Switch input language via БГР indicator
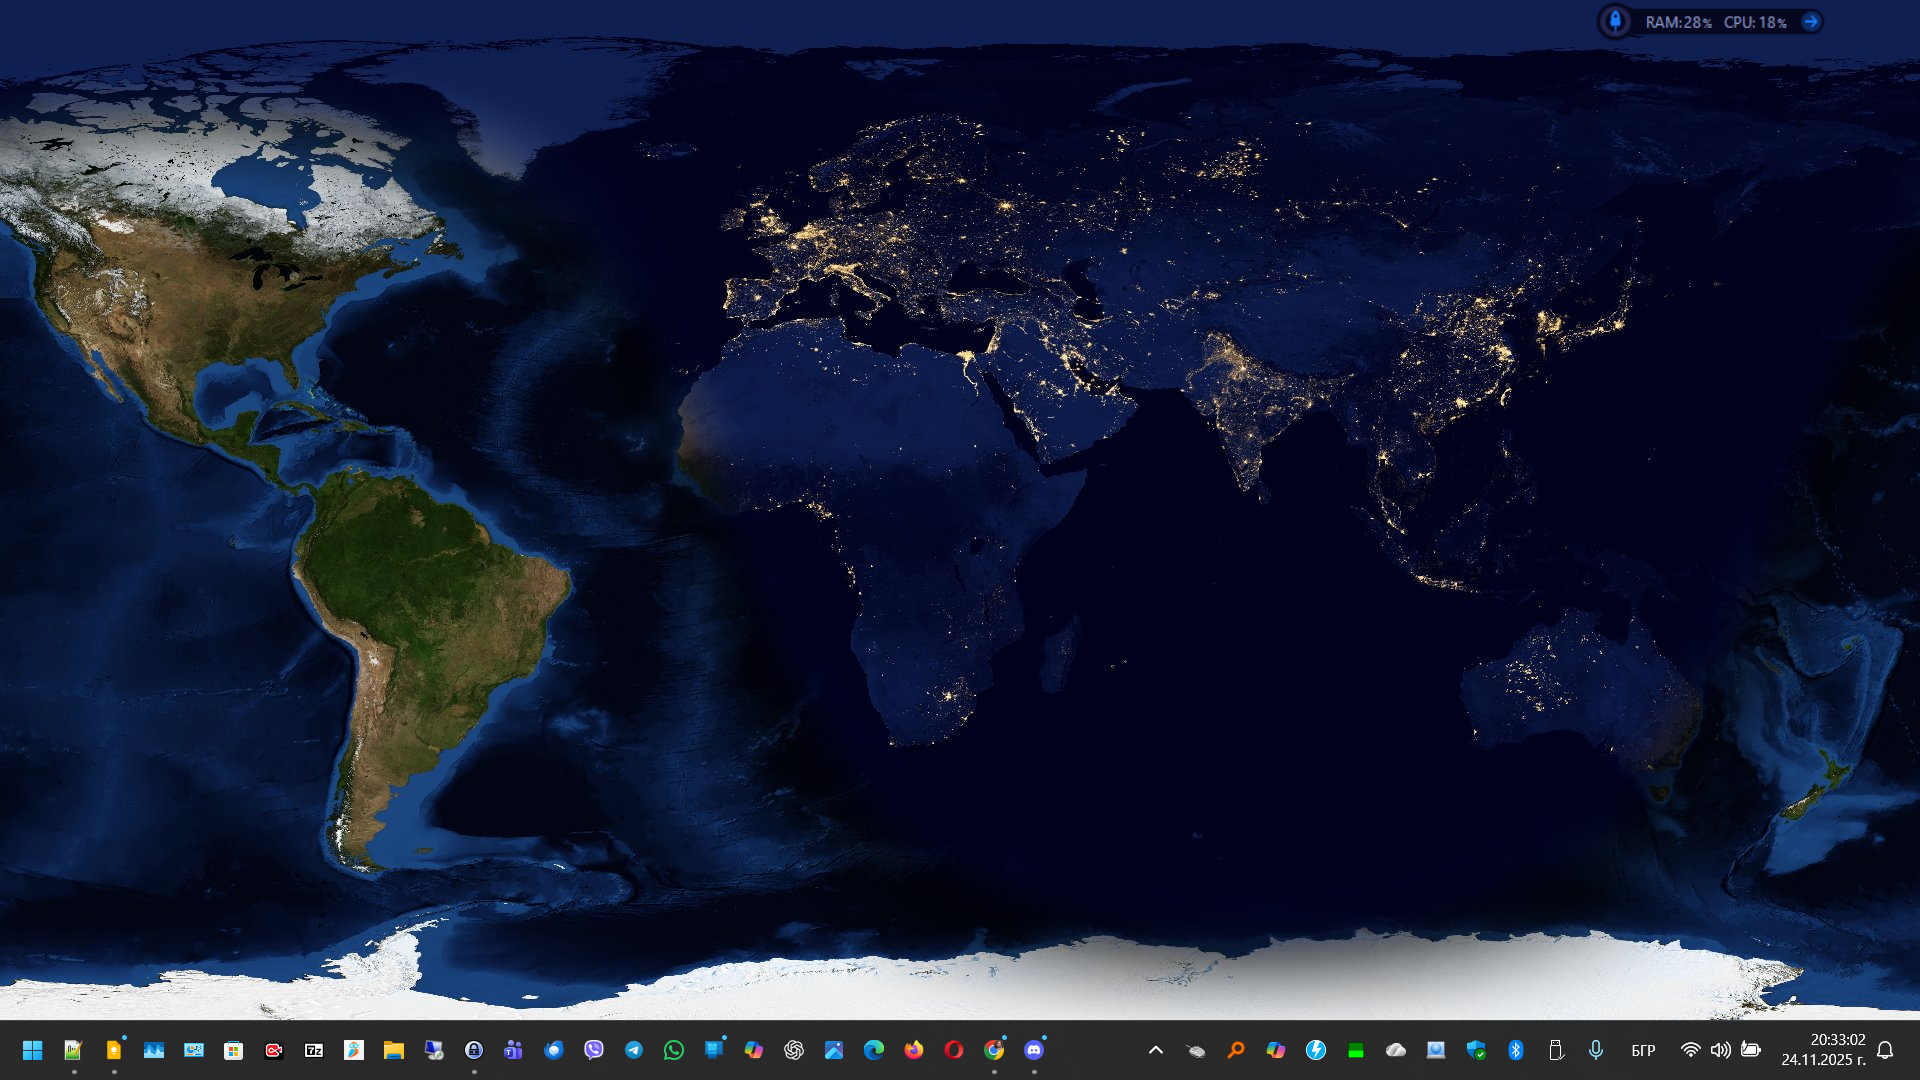 [x=1643, y=1050]
